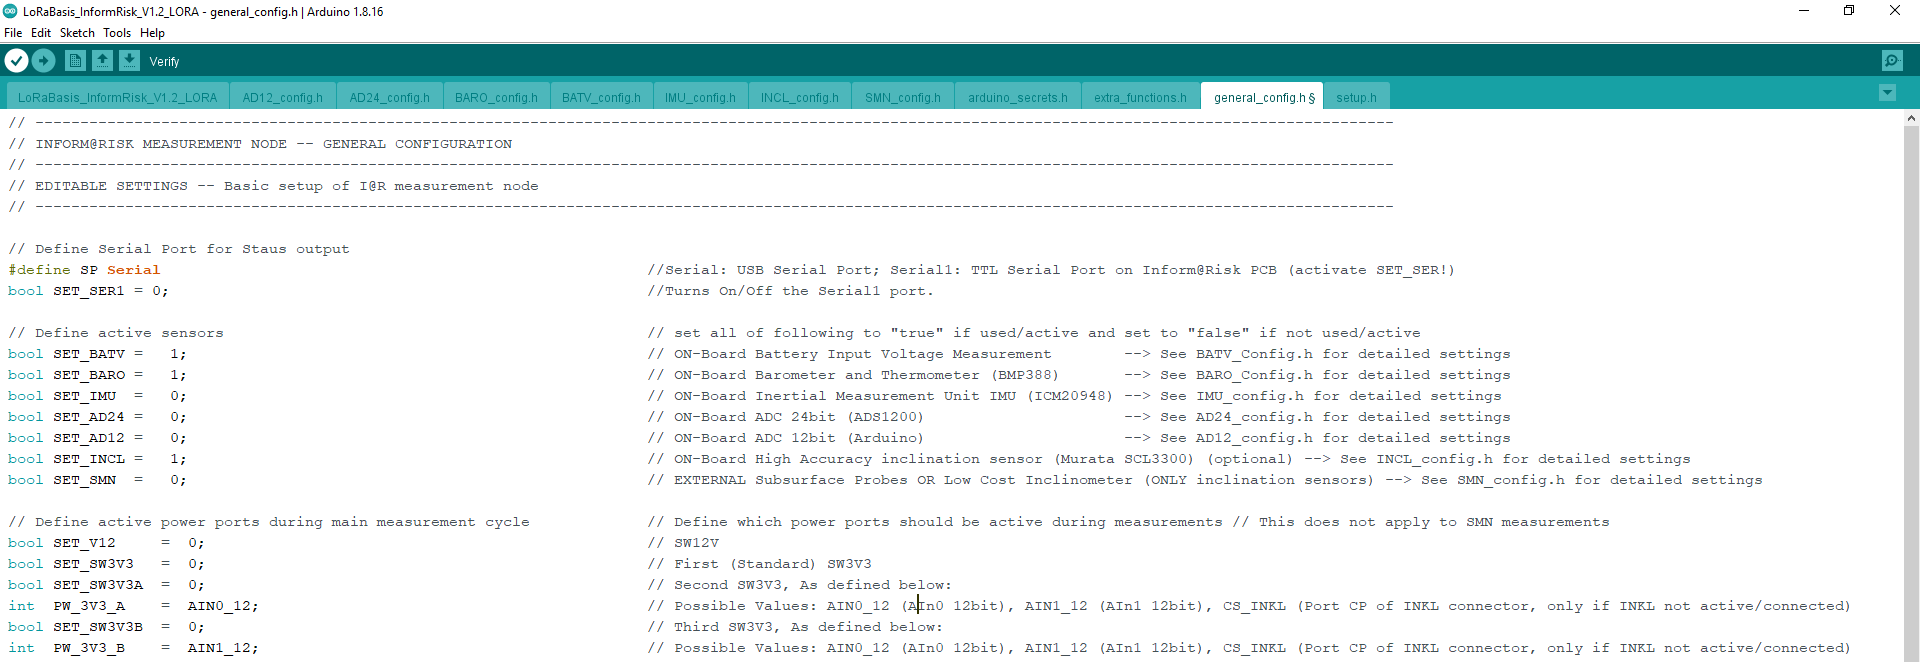The height and width of the screenshot is (662, 1920).
Task: Open the Help menu
Action: (x=152, y=33)
